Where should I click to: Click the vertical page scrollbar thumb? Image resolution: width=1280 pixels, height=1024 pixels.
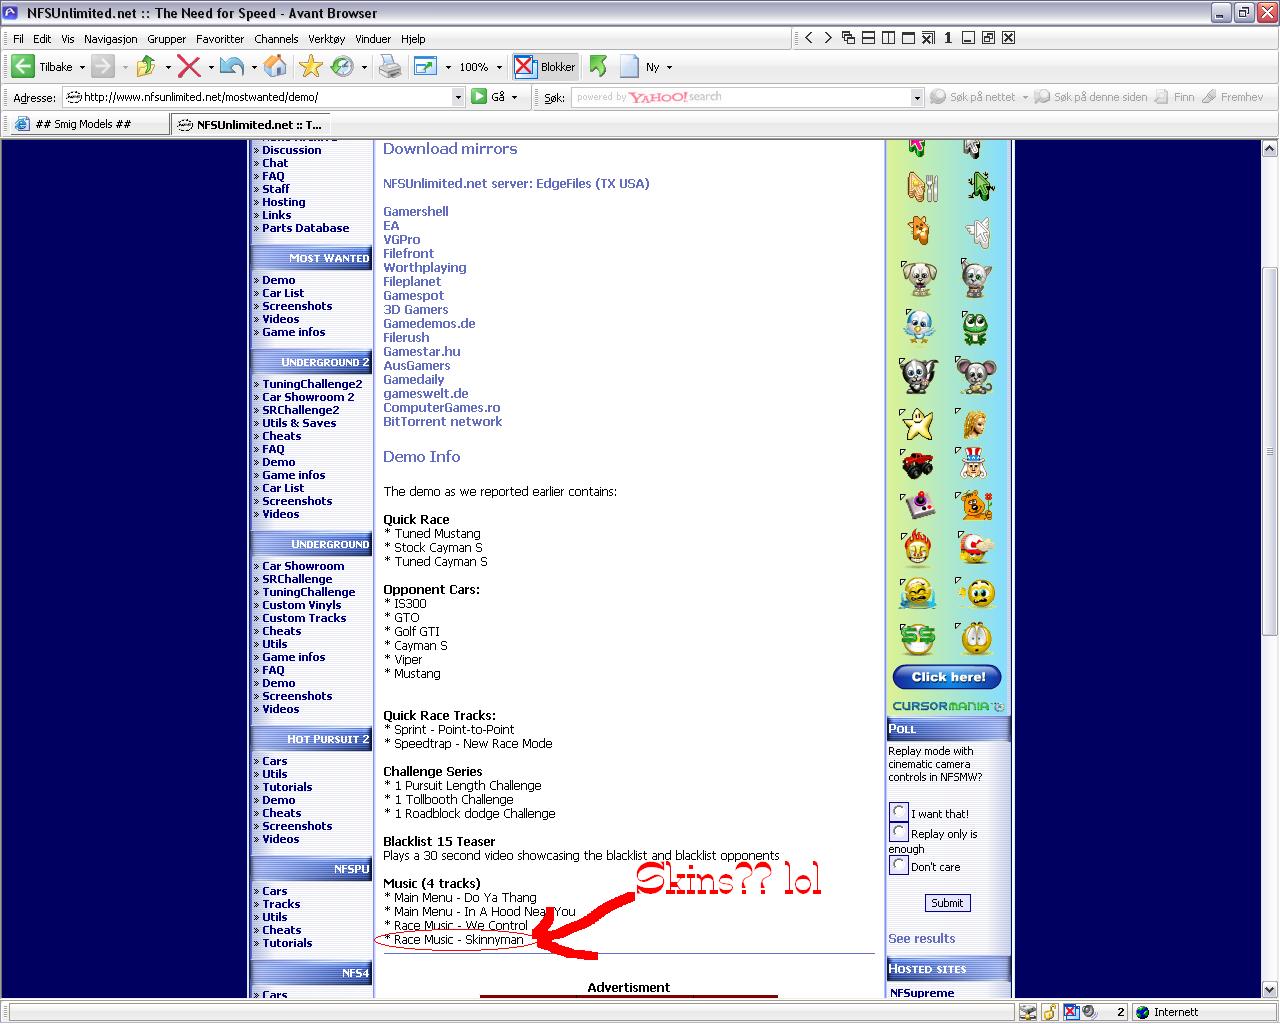click(x=1270, y=450)
